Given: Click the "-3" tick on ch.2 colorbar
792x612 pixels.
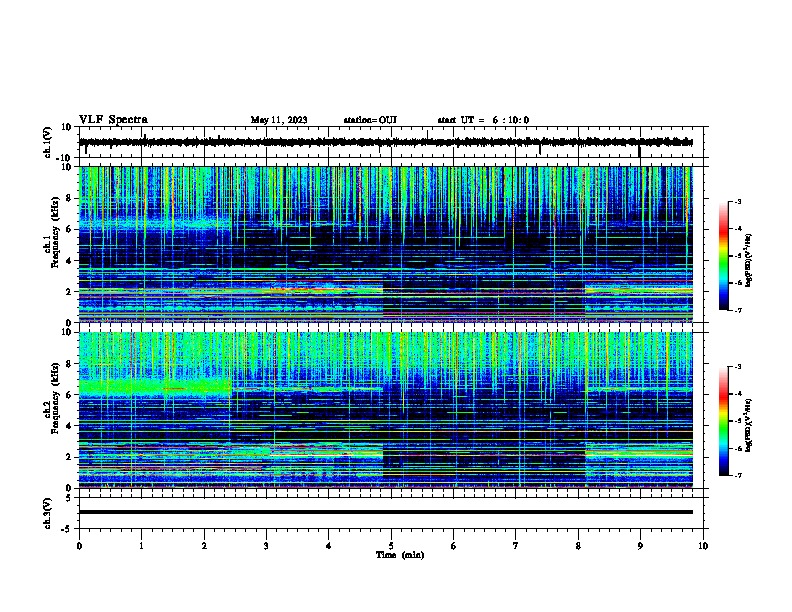Looking at the screenshot, I should (x=738, y=367).
